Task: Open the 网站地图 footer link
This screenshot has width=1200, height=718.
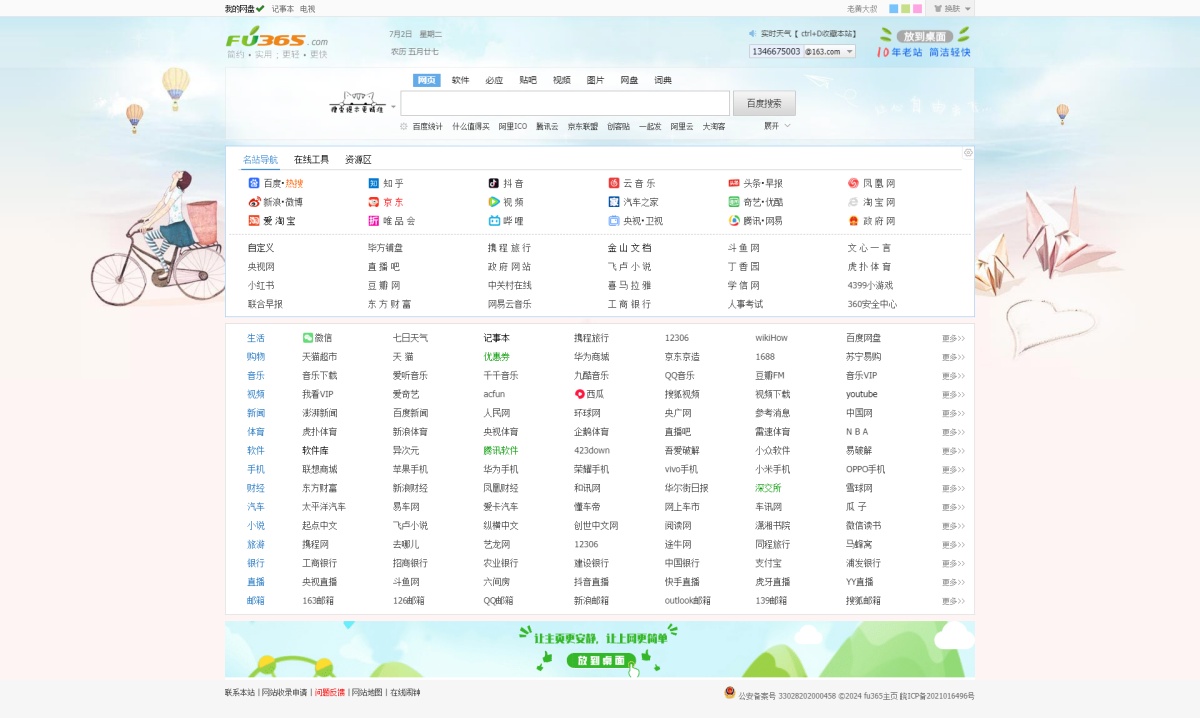Action: (367, 692)
